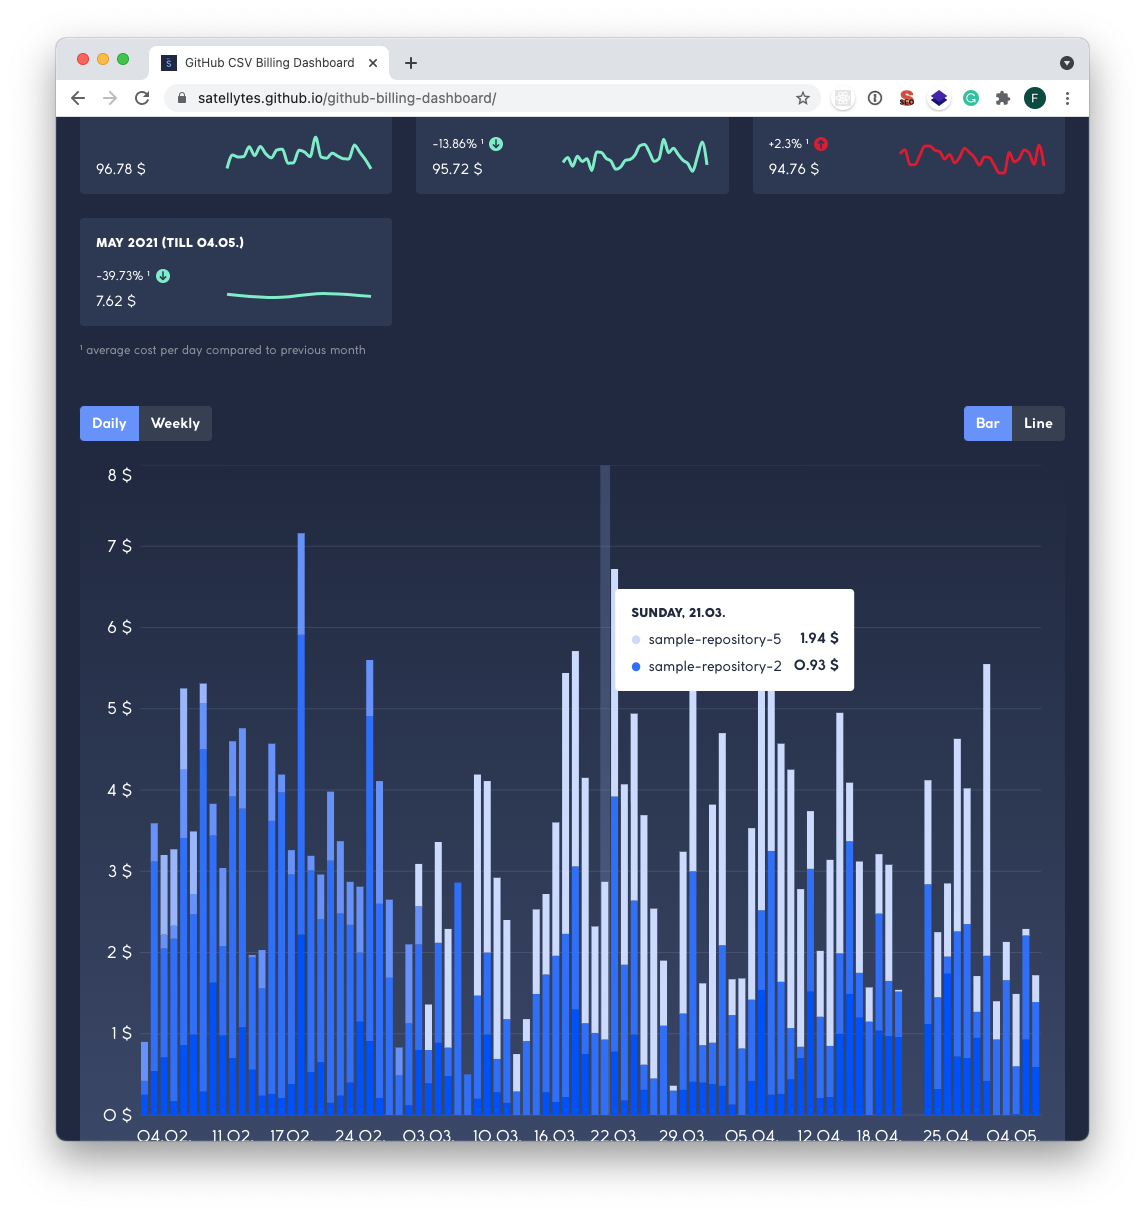Click the dropdown arrow at the tab bar's far right
This screenshot has height=1215, width=1145.
coord(1067,62)
